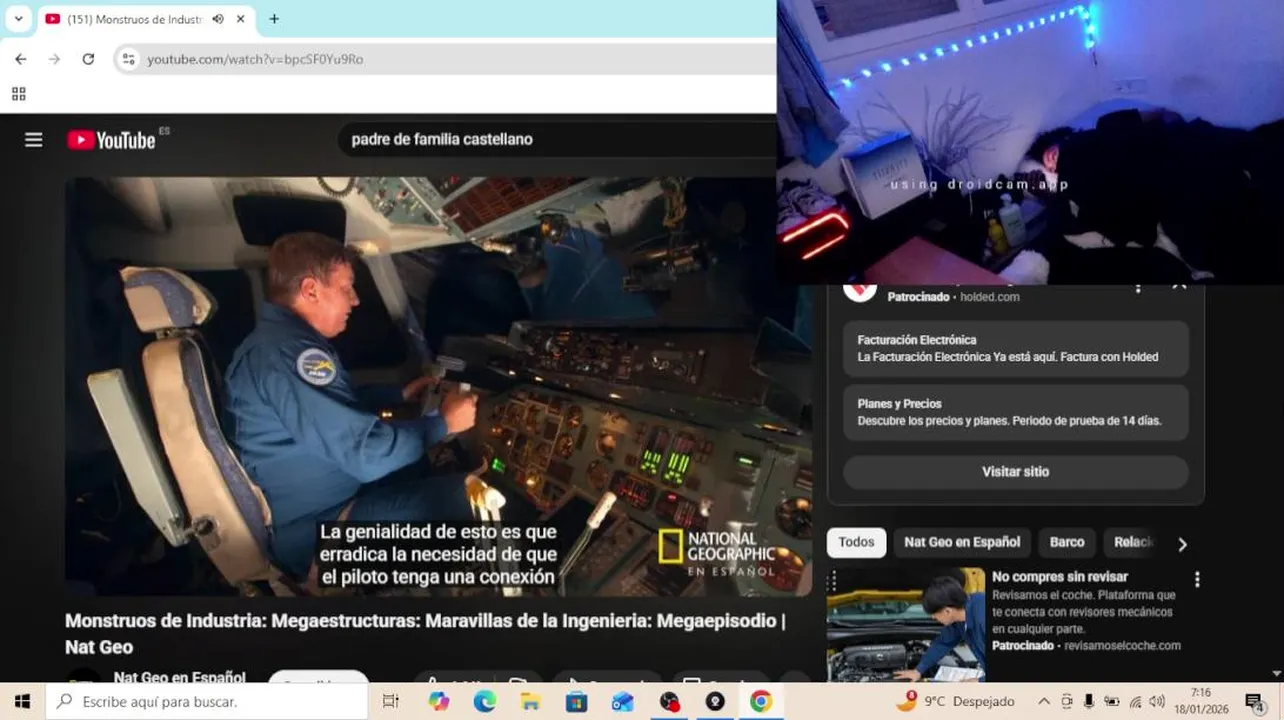Viewport: 1284px width, 720px height.
Task: Open the No compres sin revisar thumbnail
Action: 906,625
